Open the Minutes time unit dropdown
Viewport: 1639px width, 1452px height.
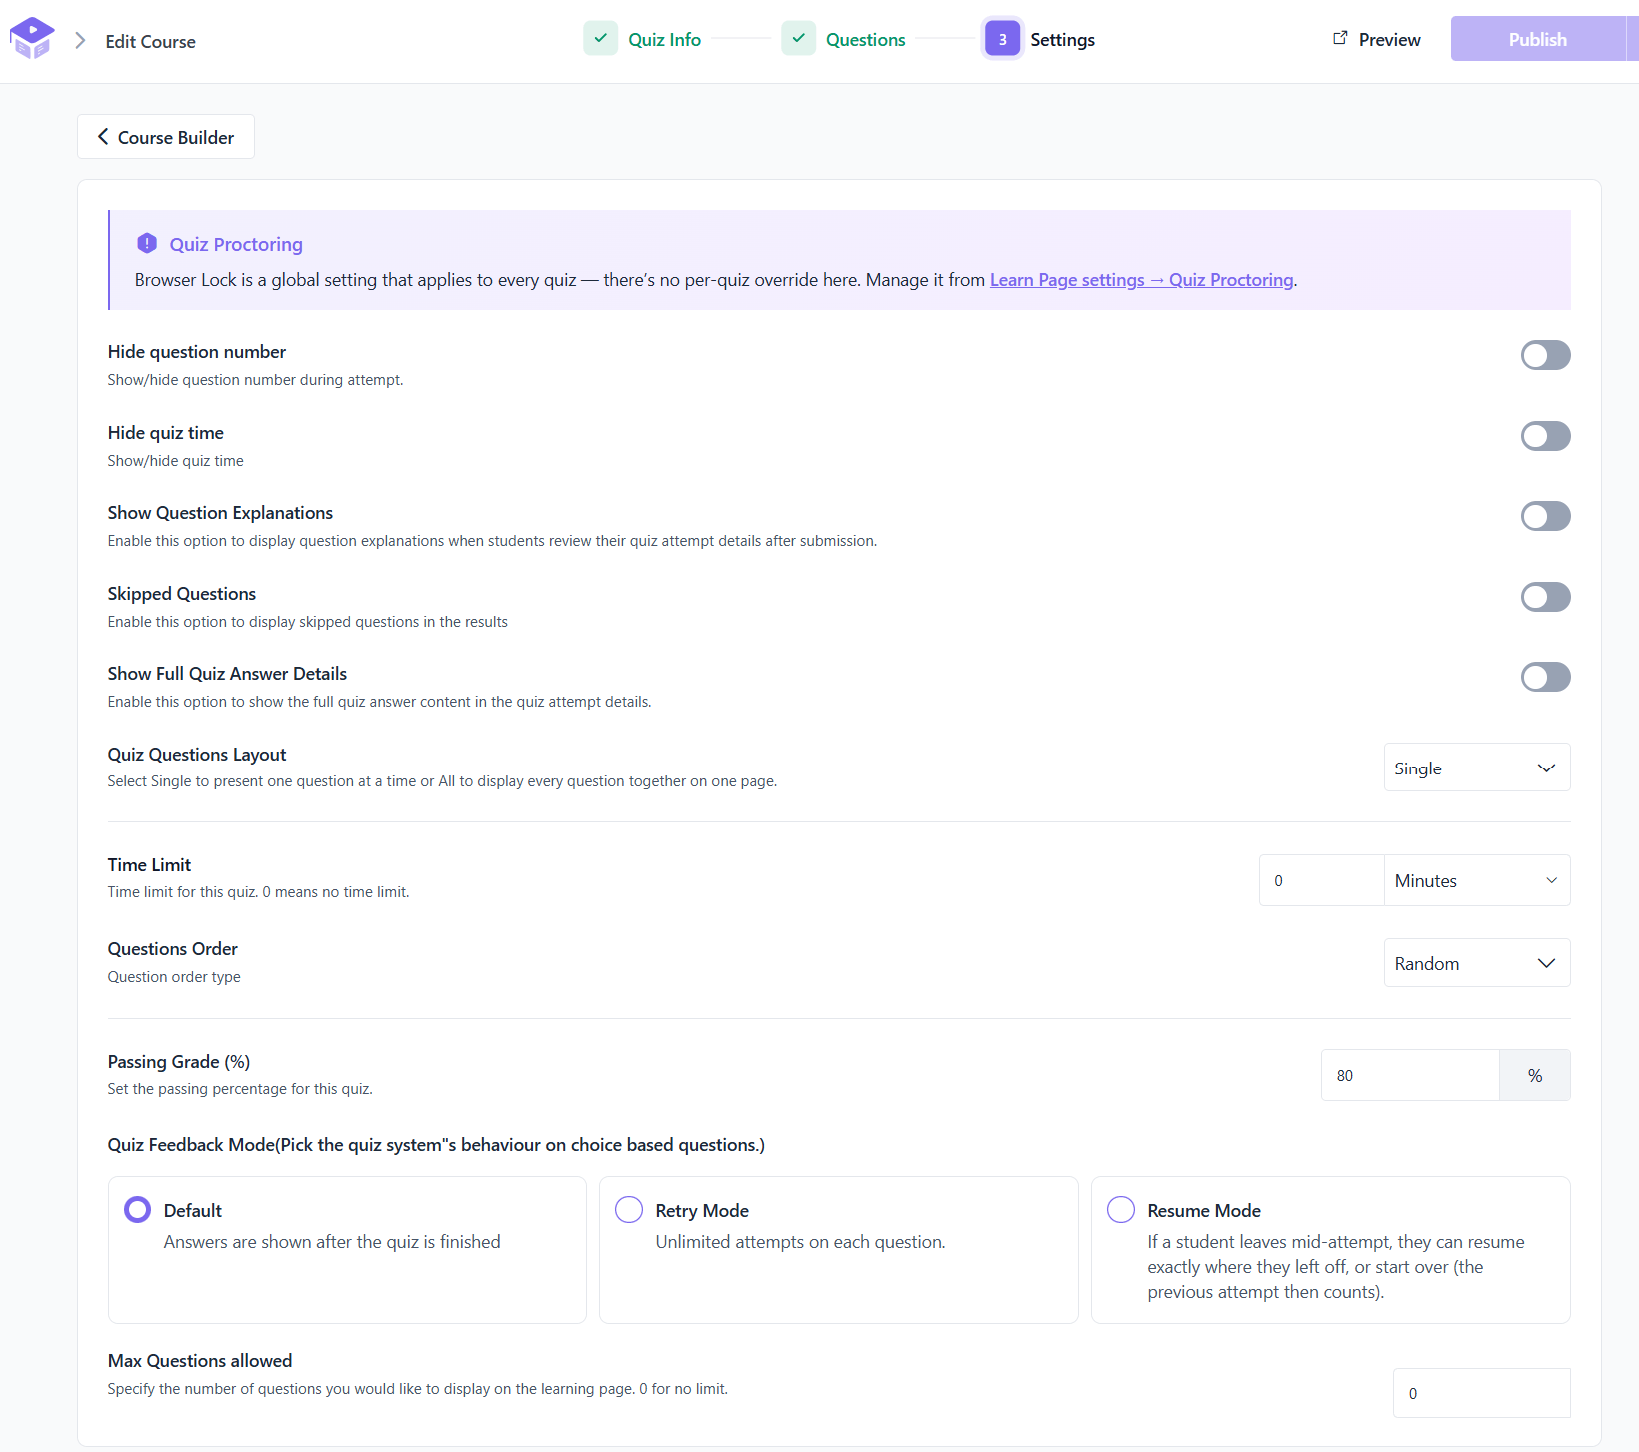(1477, 880)
